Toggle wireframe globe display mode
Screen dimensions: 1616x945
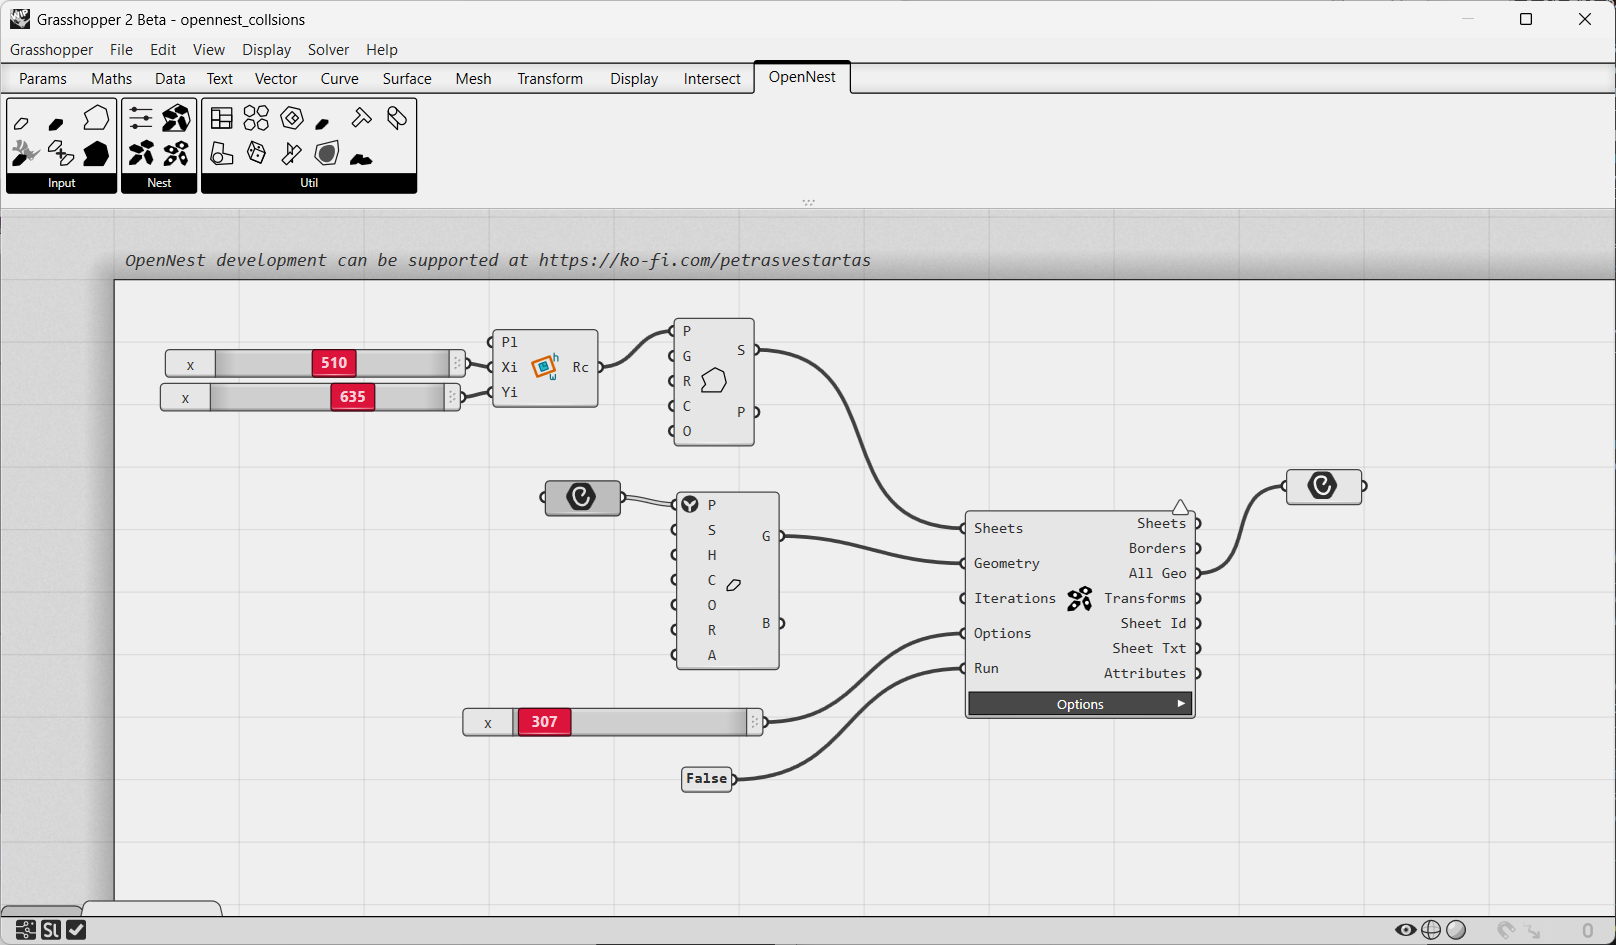(x=1431, y=930)
